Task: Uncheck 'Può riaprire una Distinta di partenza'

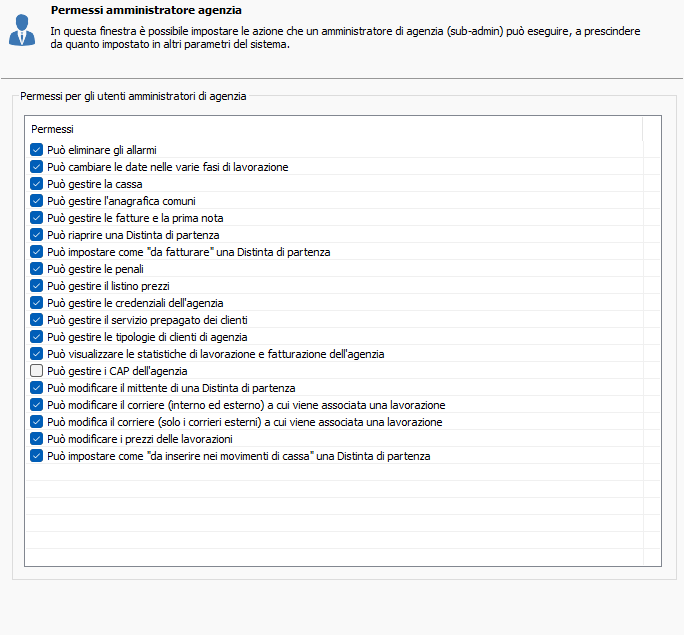Action: (x=37, y=235)
